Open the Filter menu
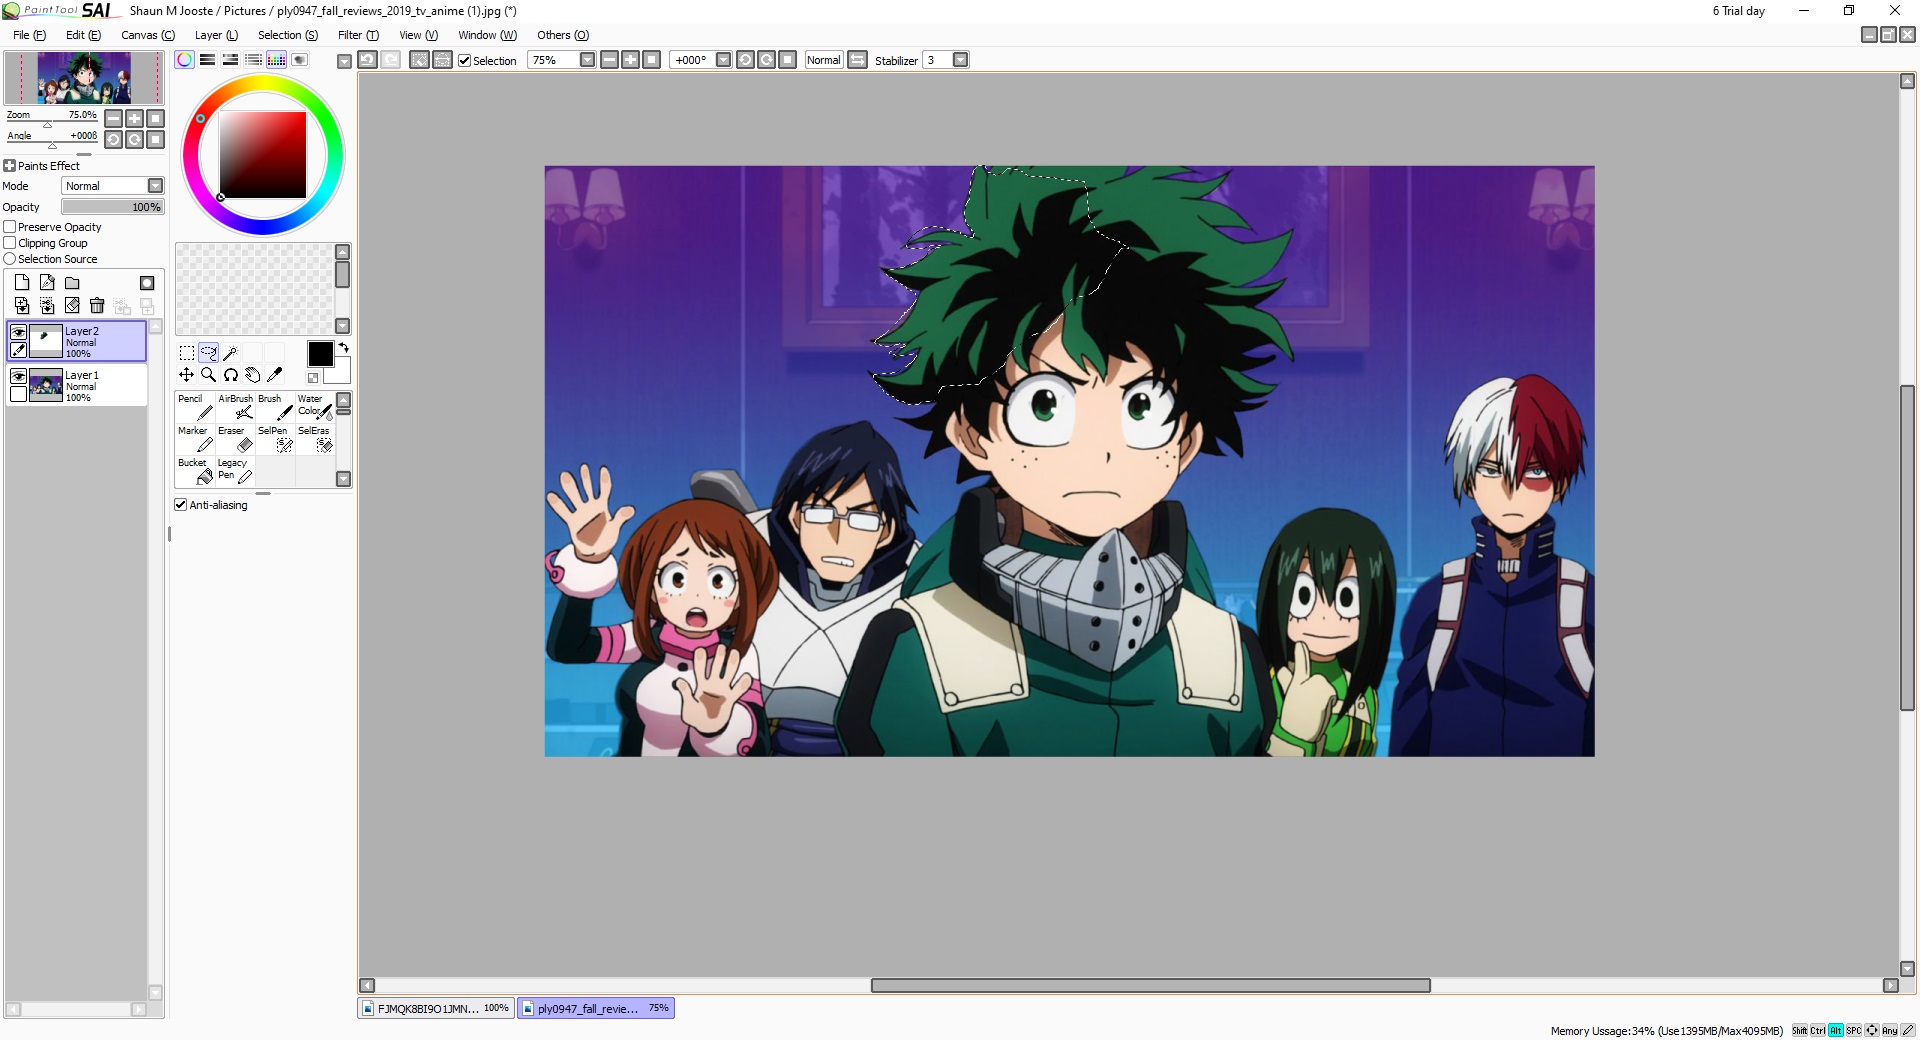The image size is (1920, 1040). [x=358, y=35]
